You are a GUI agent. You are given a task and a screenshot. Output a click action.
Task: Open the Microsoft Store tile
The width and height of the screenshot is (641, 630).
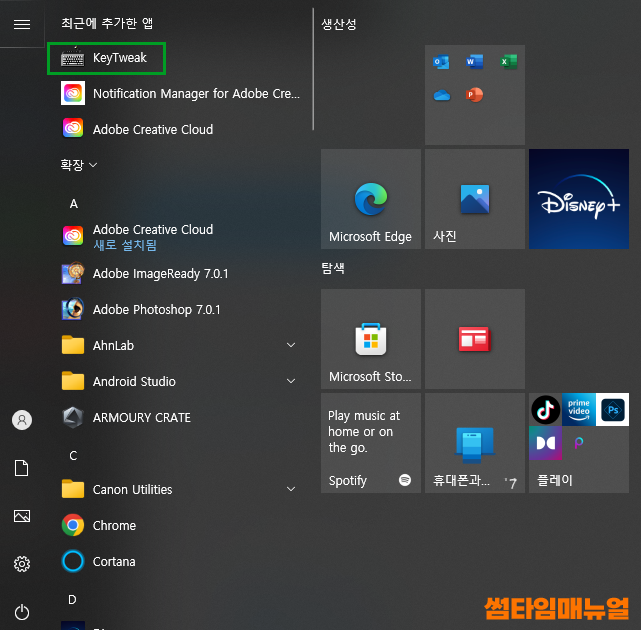click(371, 339)
